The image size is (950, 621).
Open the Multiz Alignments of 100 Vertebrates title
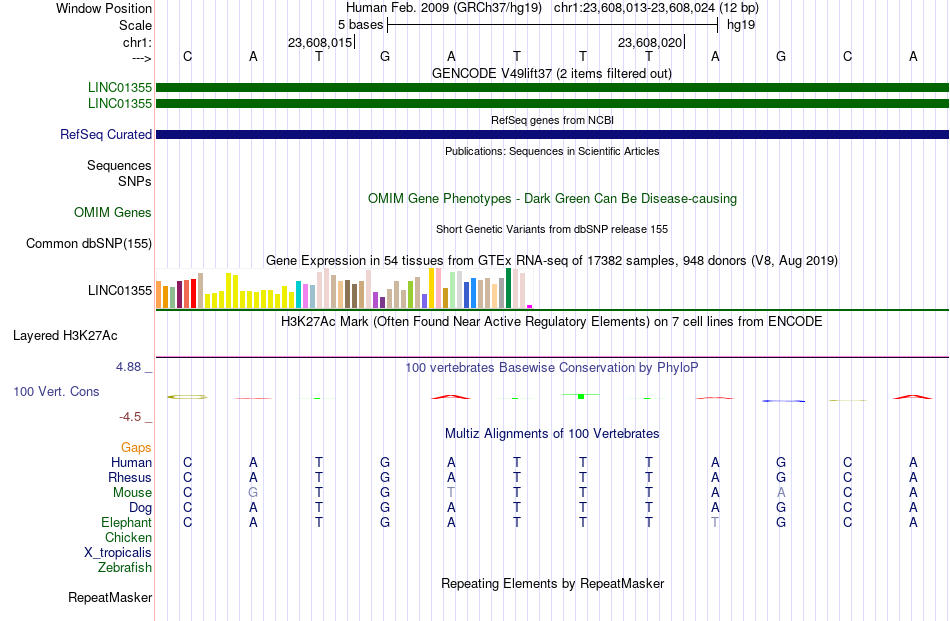tap(552, 434)
